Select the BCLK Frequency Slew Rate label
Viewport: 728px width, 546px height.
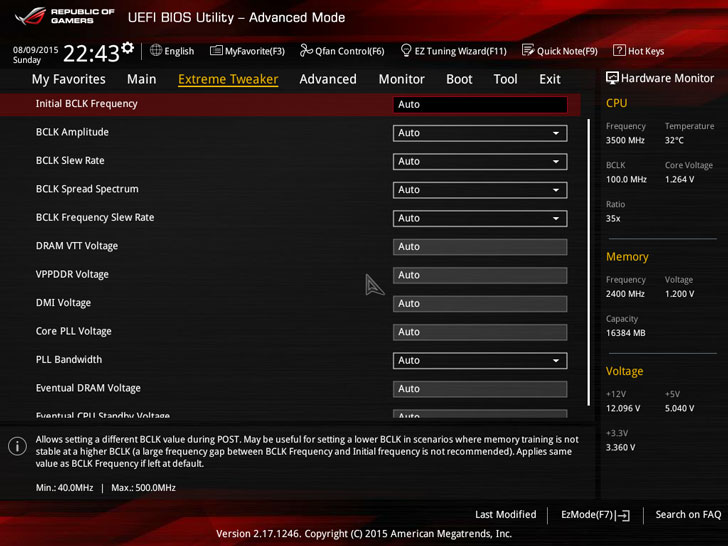tap(95, 217)
